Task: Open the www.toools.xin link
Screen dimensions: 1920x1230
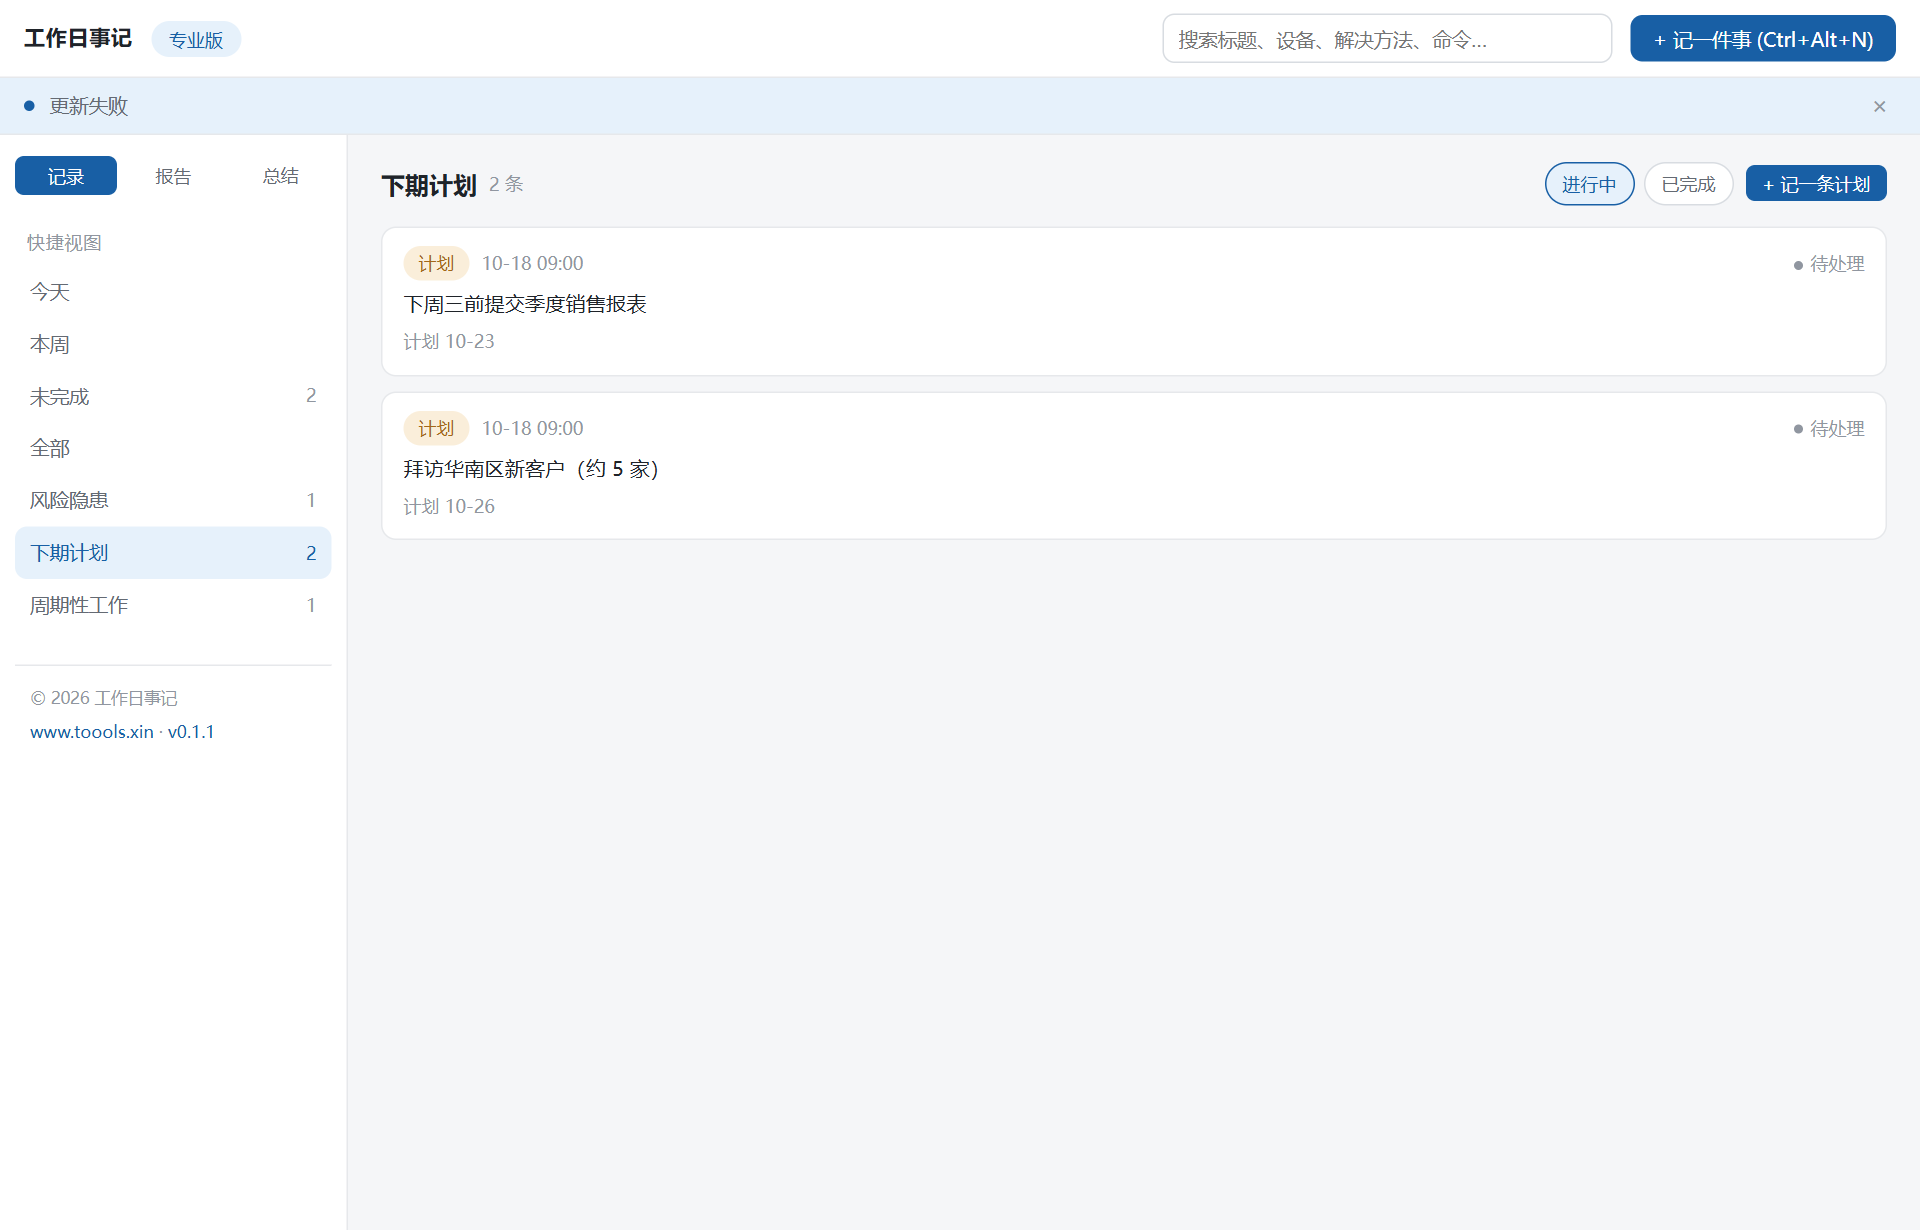Action: 92,732
